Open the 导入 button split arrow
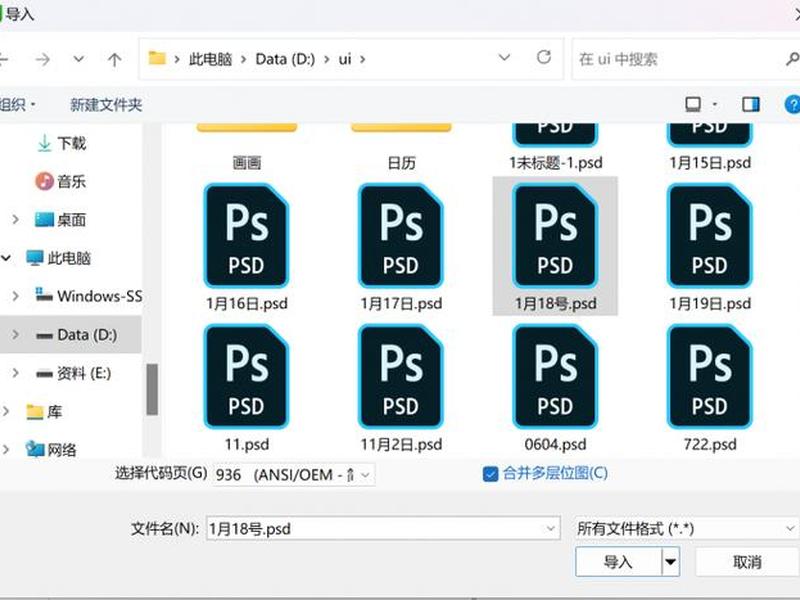The image size is (800, 600). point(670,562)
